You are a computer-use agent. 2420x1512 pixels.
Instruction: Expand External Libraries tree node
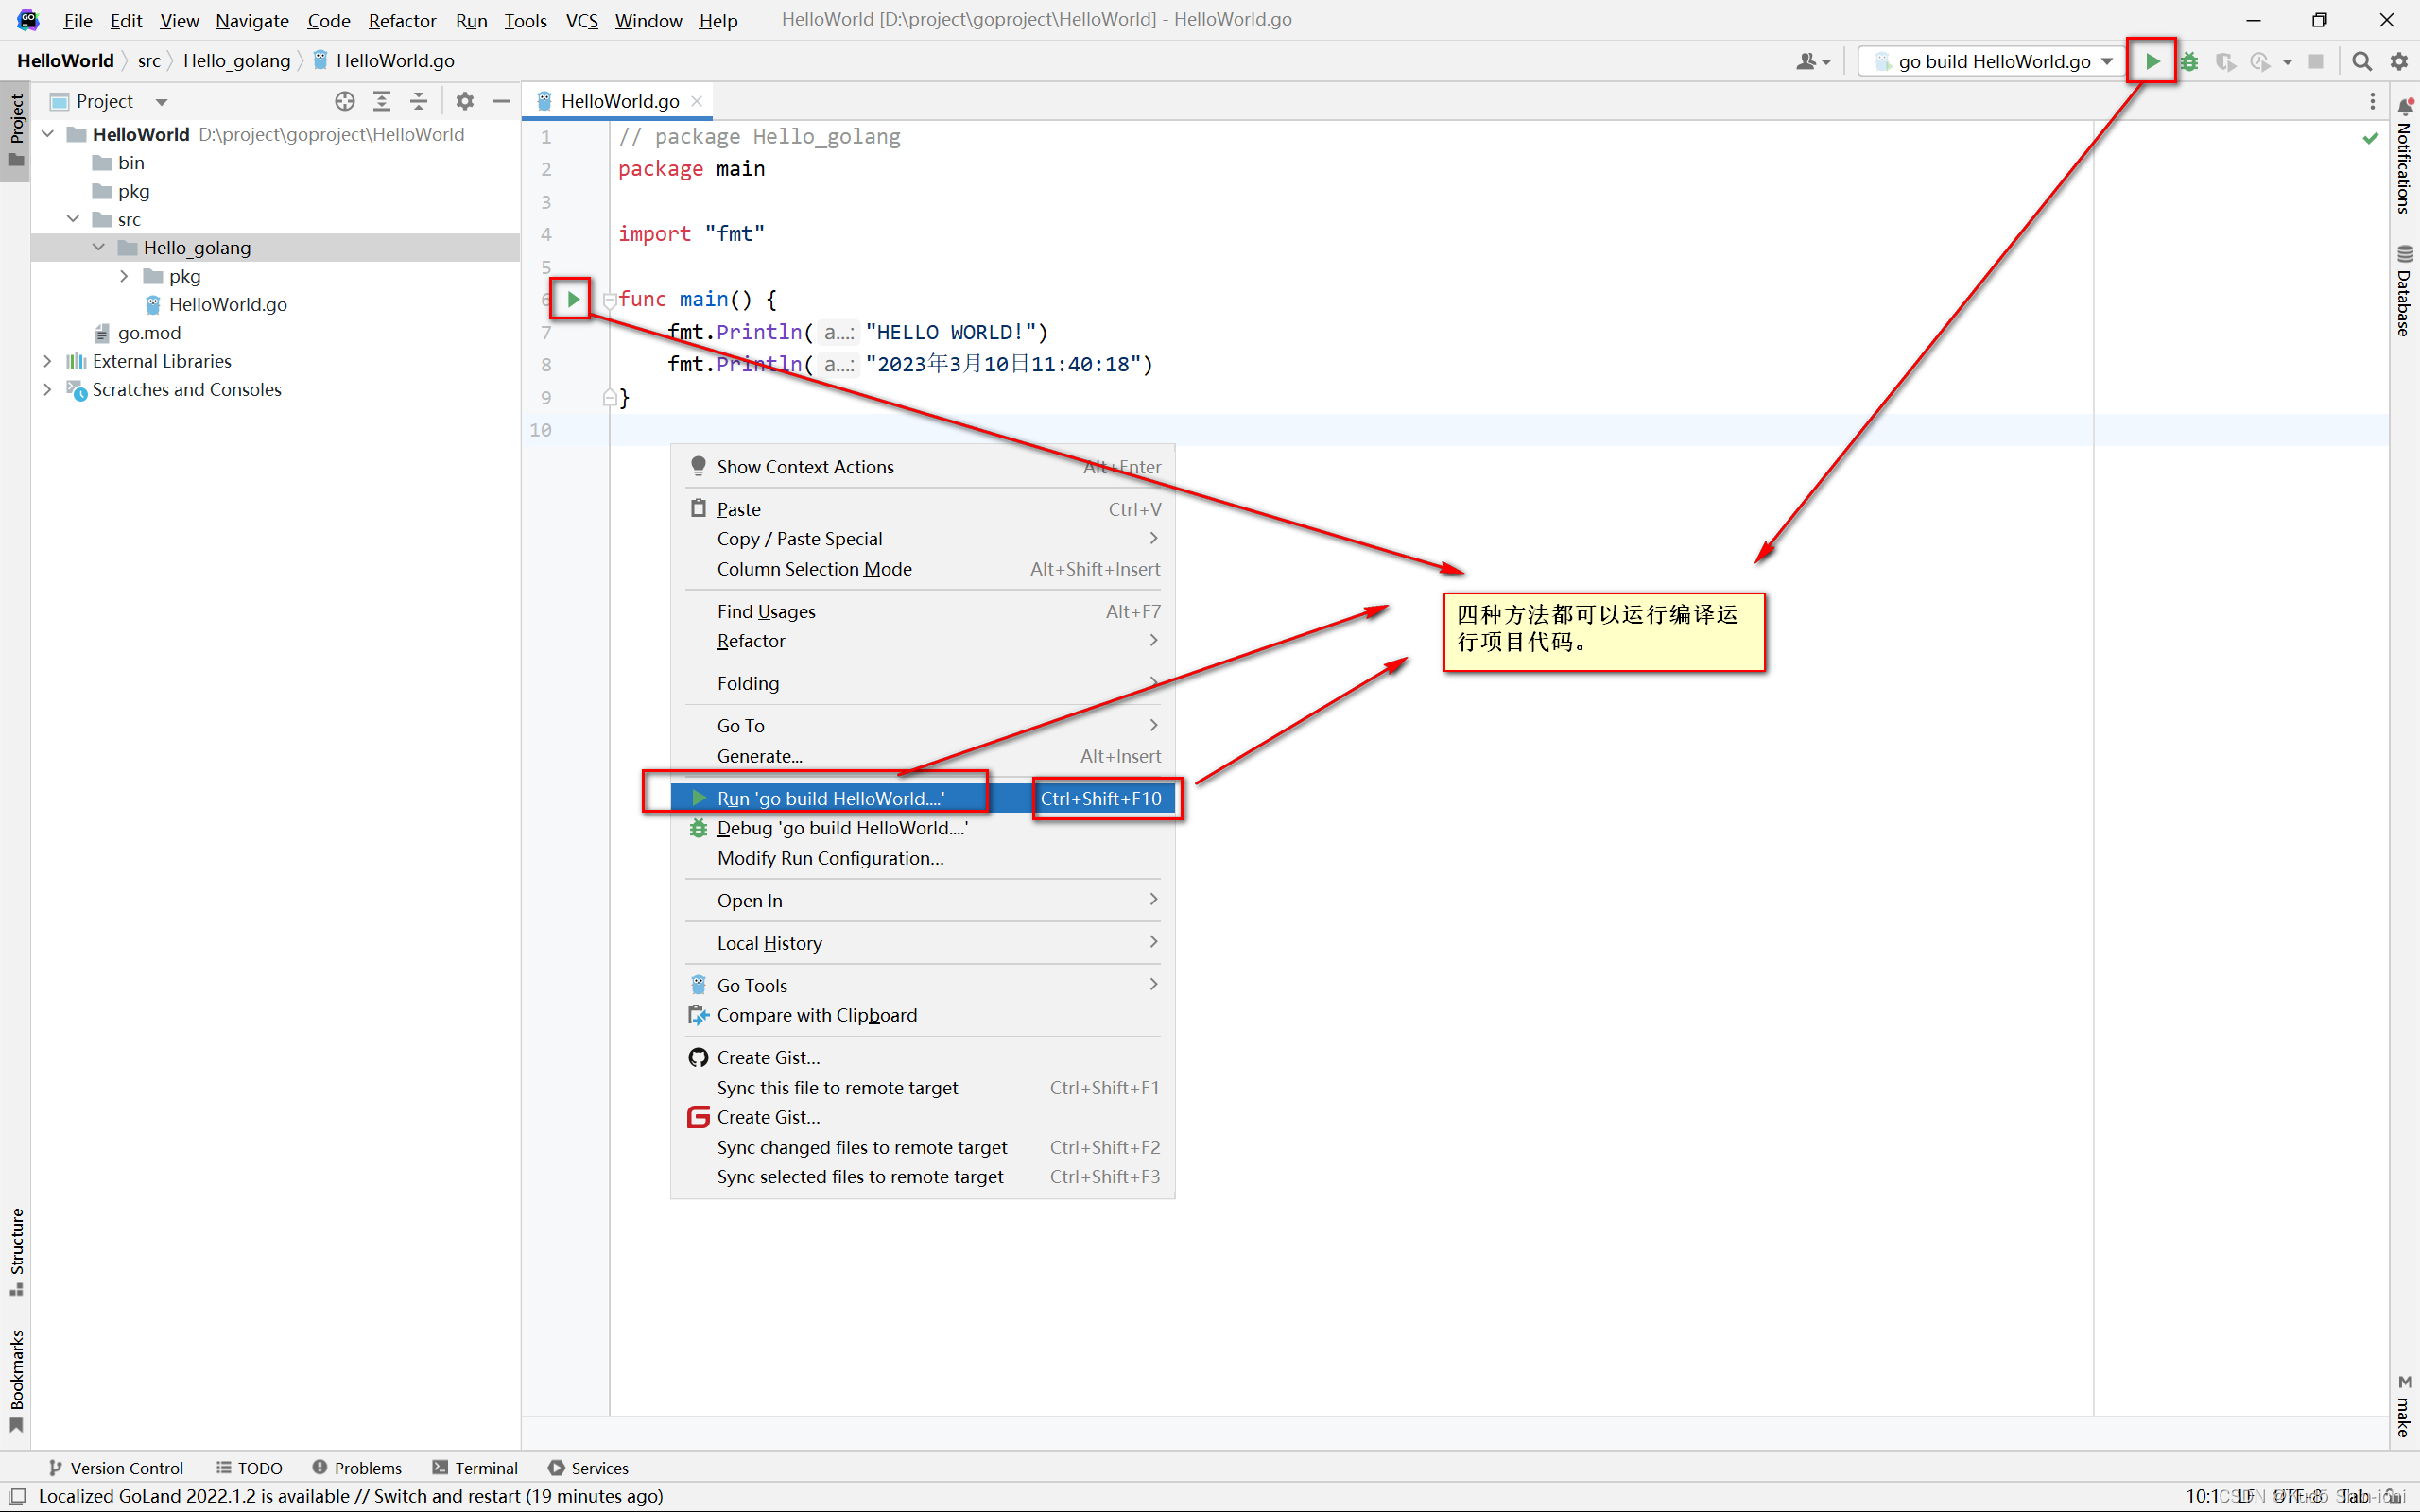(47, 361)
